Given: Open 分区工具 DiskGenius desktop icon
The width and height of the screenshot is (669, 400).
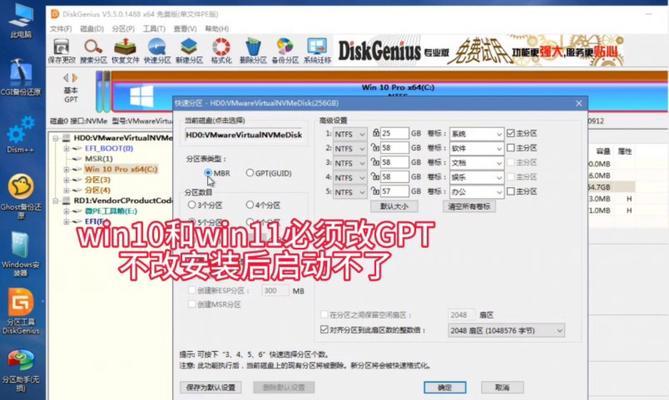Looking at the screenshot, I should tap(20, 312).
